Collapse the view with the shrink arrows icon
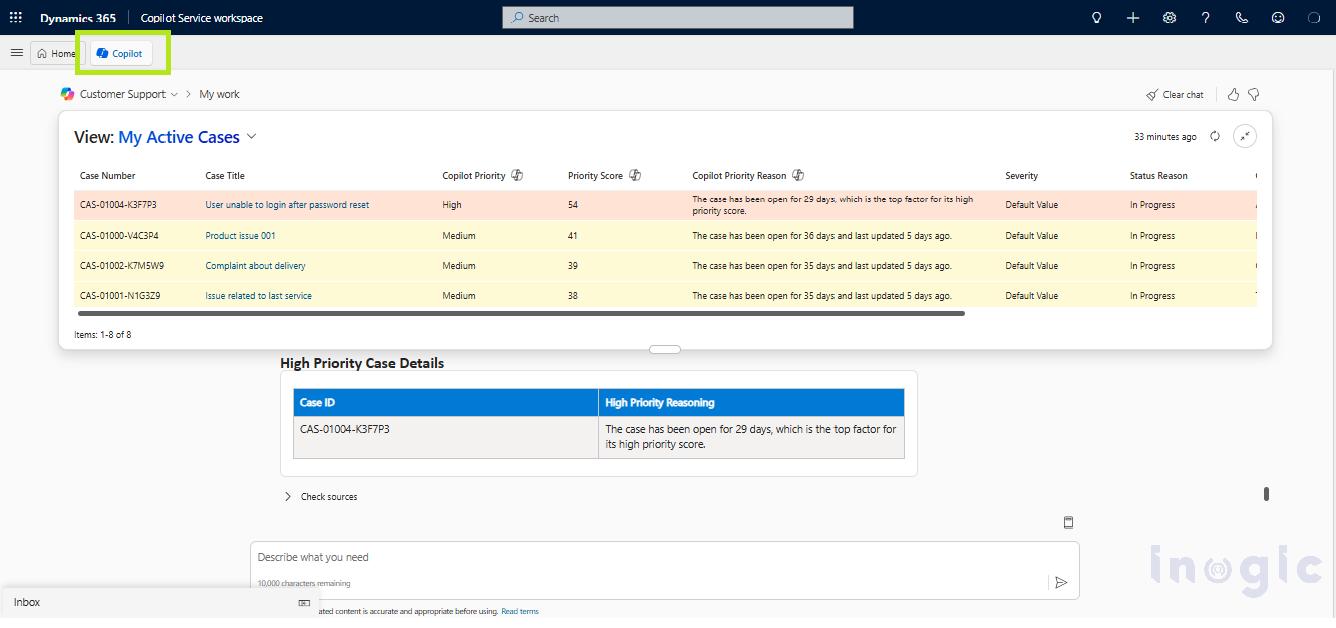Screen dimensions: 1336x628 [1245, 136]
